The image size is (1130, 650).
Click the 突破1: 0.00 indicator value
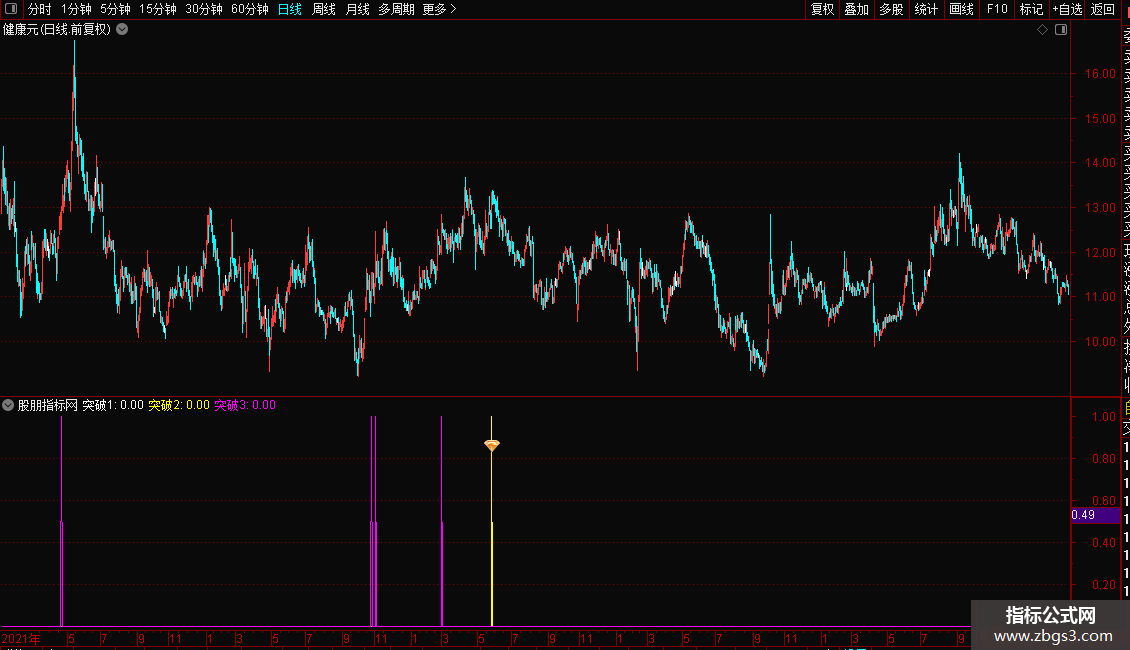pos(113,405)
